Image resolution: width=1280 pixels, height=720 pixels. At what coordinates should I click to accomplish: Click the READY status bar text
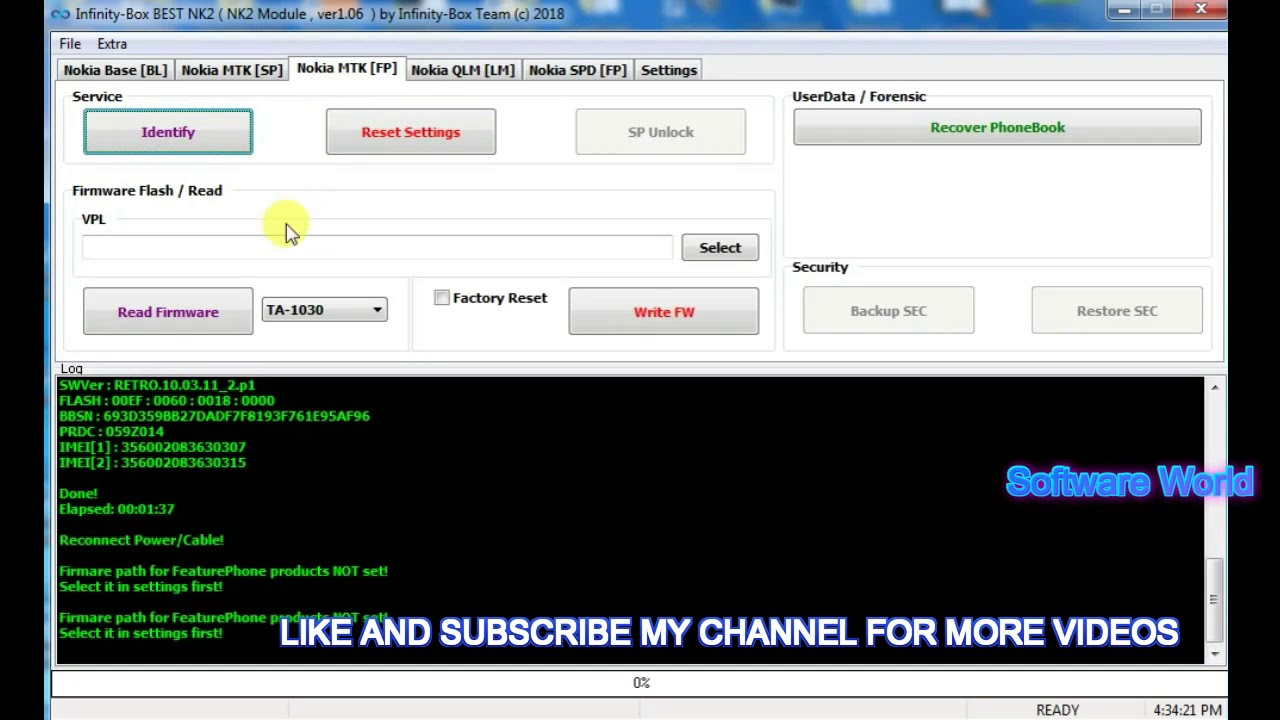(x=1057, y=710)
